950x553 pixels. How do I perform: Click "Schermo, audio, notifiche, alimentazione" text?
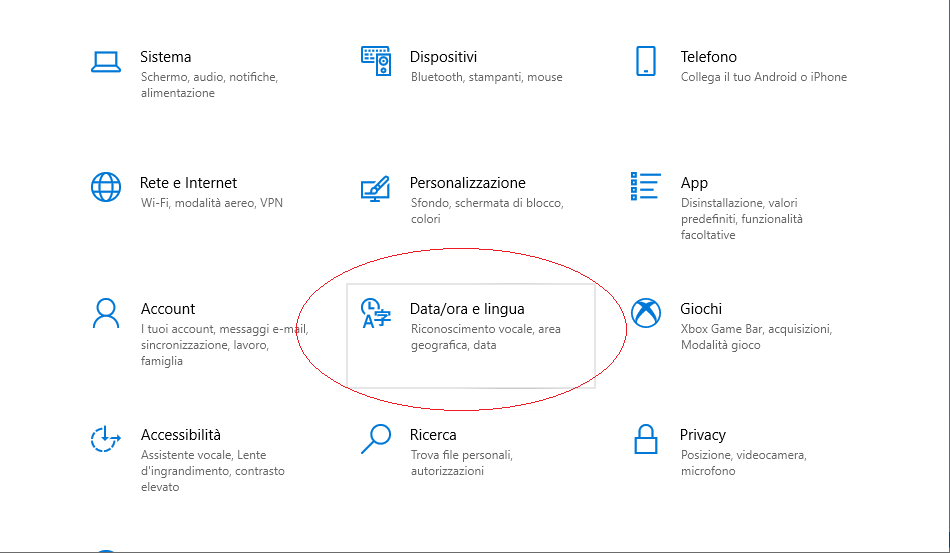[209, 85]
